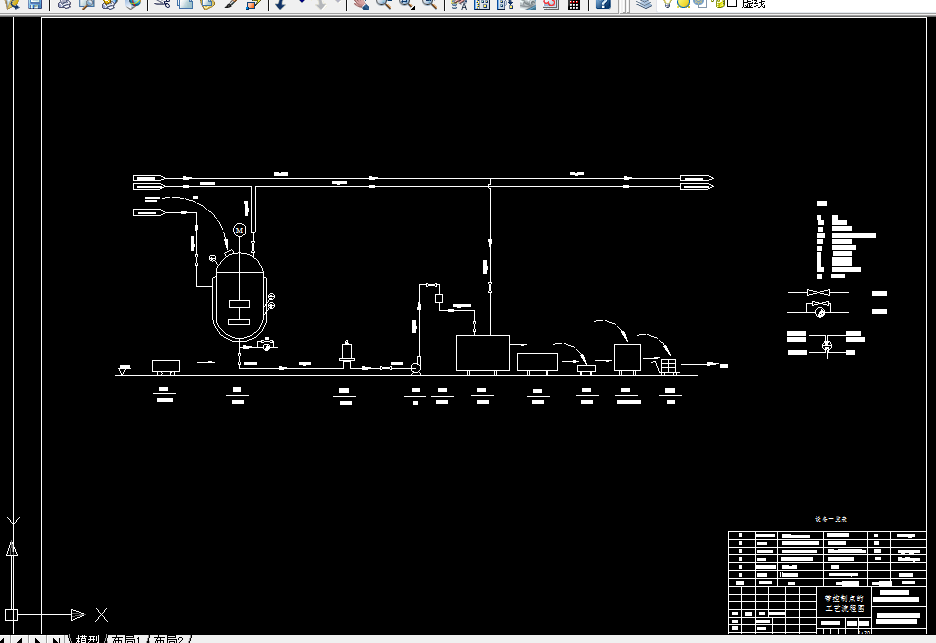Open the DesignCenter icon
Image resolution: width=936 pixels, height=643 pixels.
(482, 4)
